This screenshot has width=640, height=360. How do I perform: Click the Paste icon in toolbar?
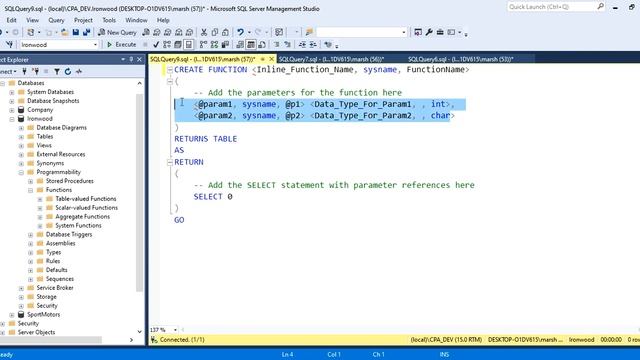[x=225, y=32]
